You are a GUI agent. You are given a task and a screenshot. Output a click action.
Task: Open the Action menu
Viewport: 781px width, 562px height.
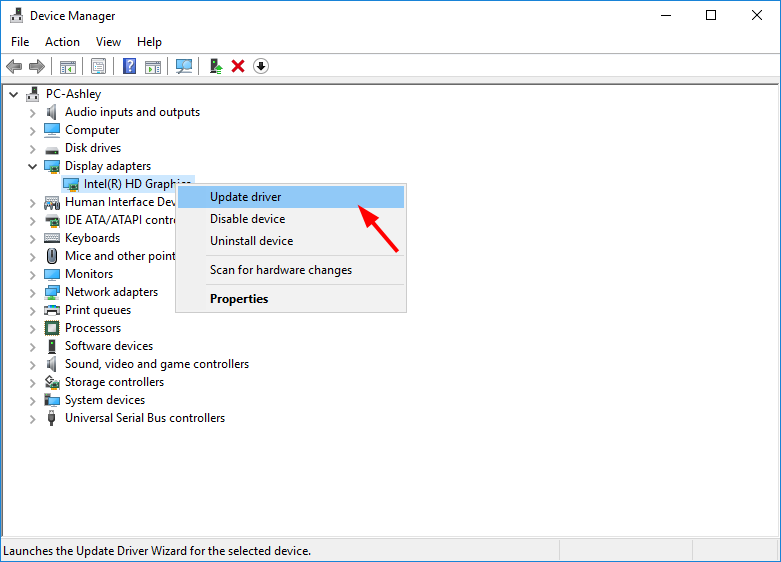62,42
